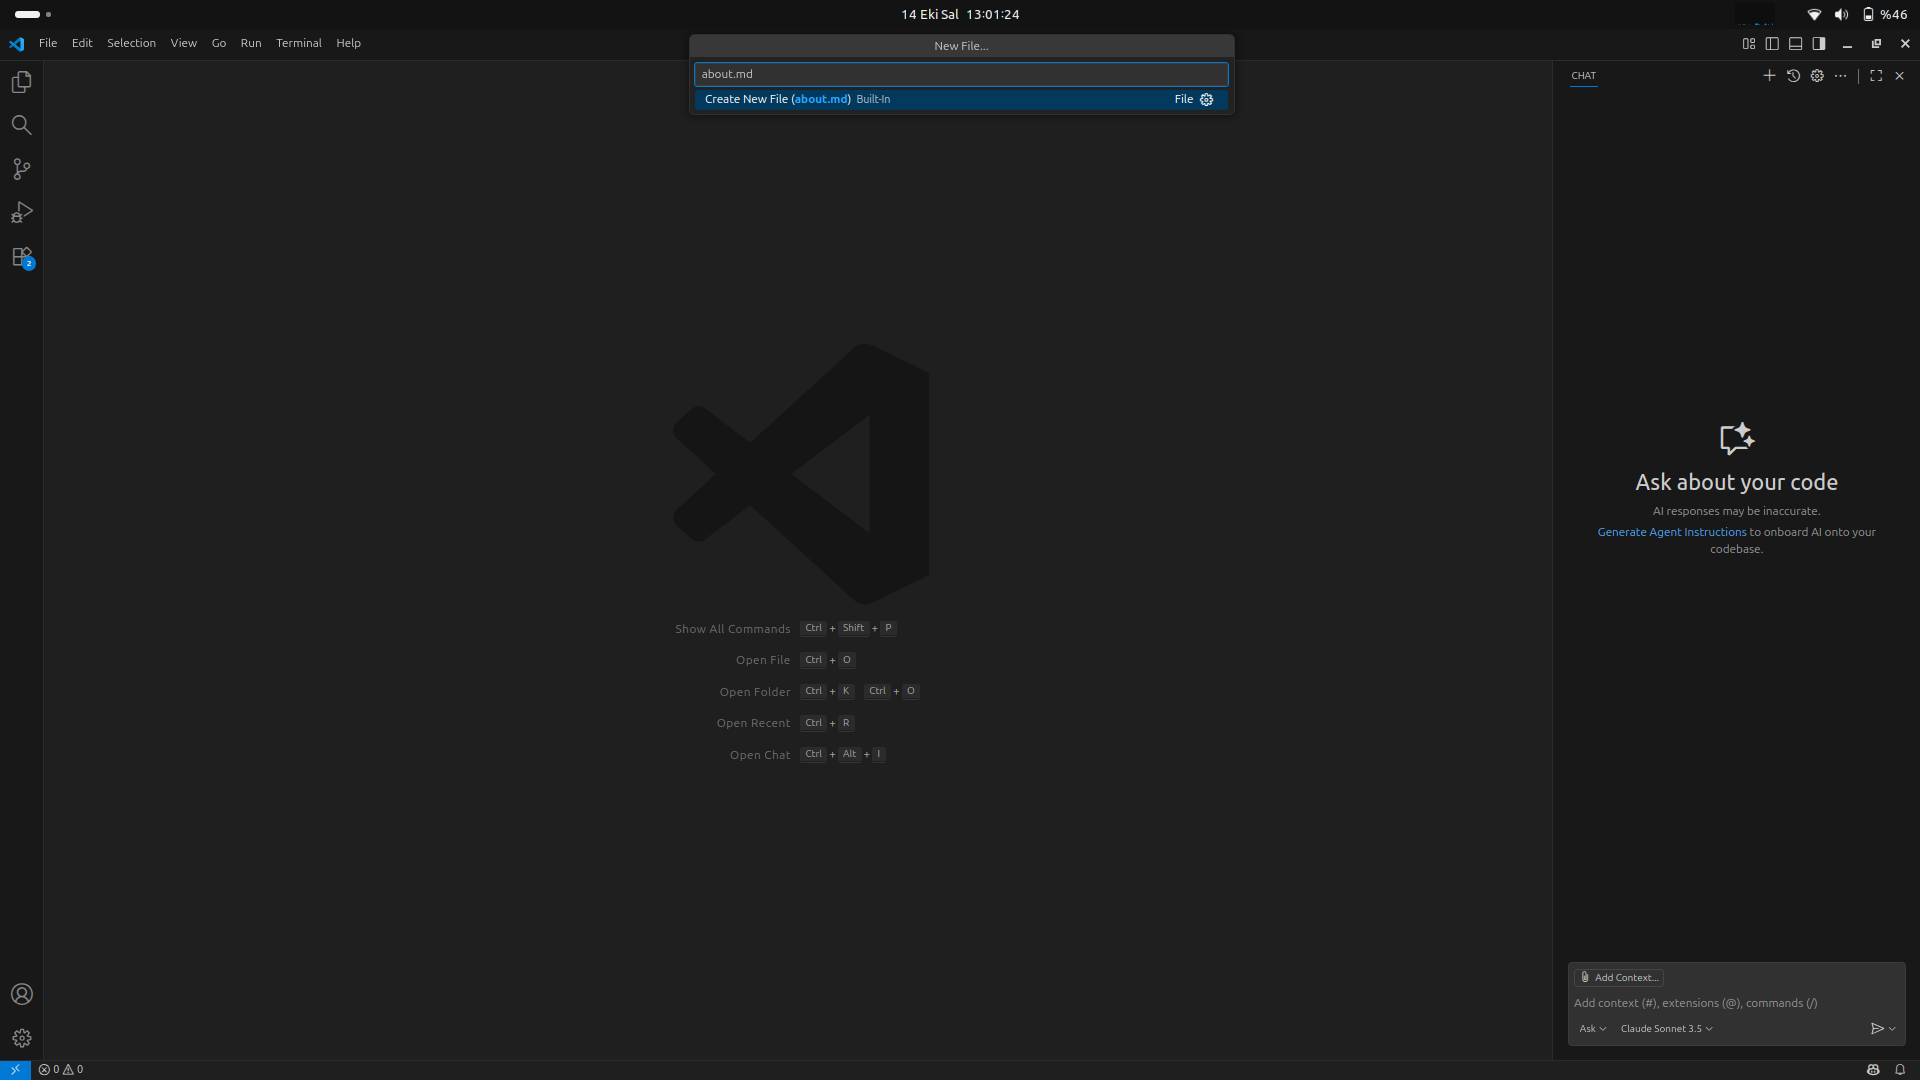Expand the Ask chat mode dropdown

1592,1029
